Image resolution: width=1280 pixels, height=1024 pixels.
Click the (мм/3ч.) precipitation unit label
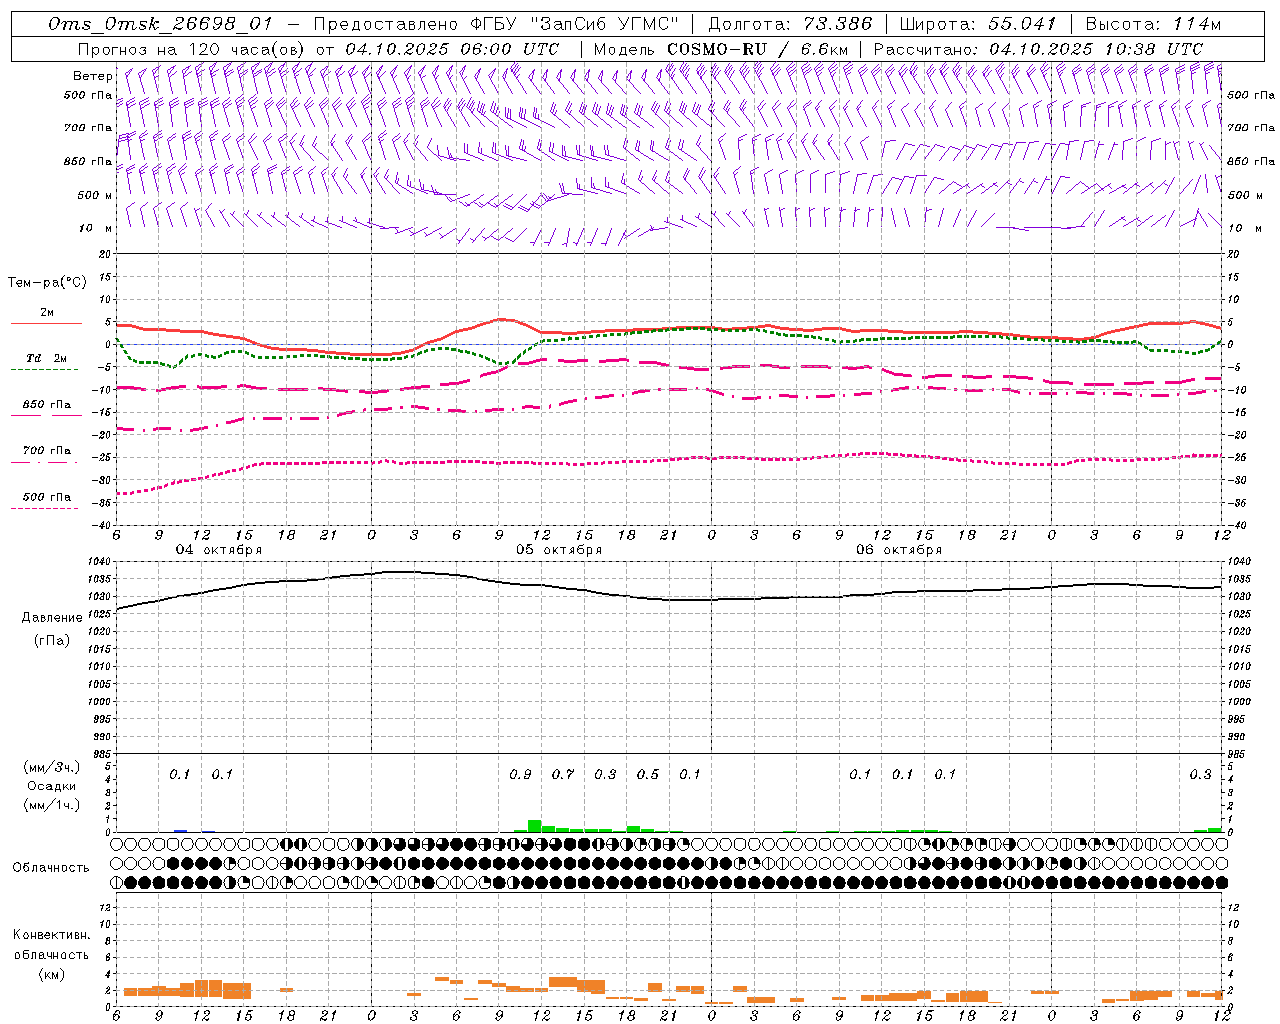tap(51, 767)
